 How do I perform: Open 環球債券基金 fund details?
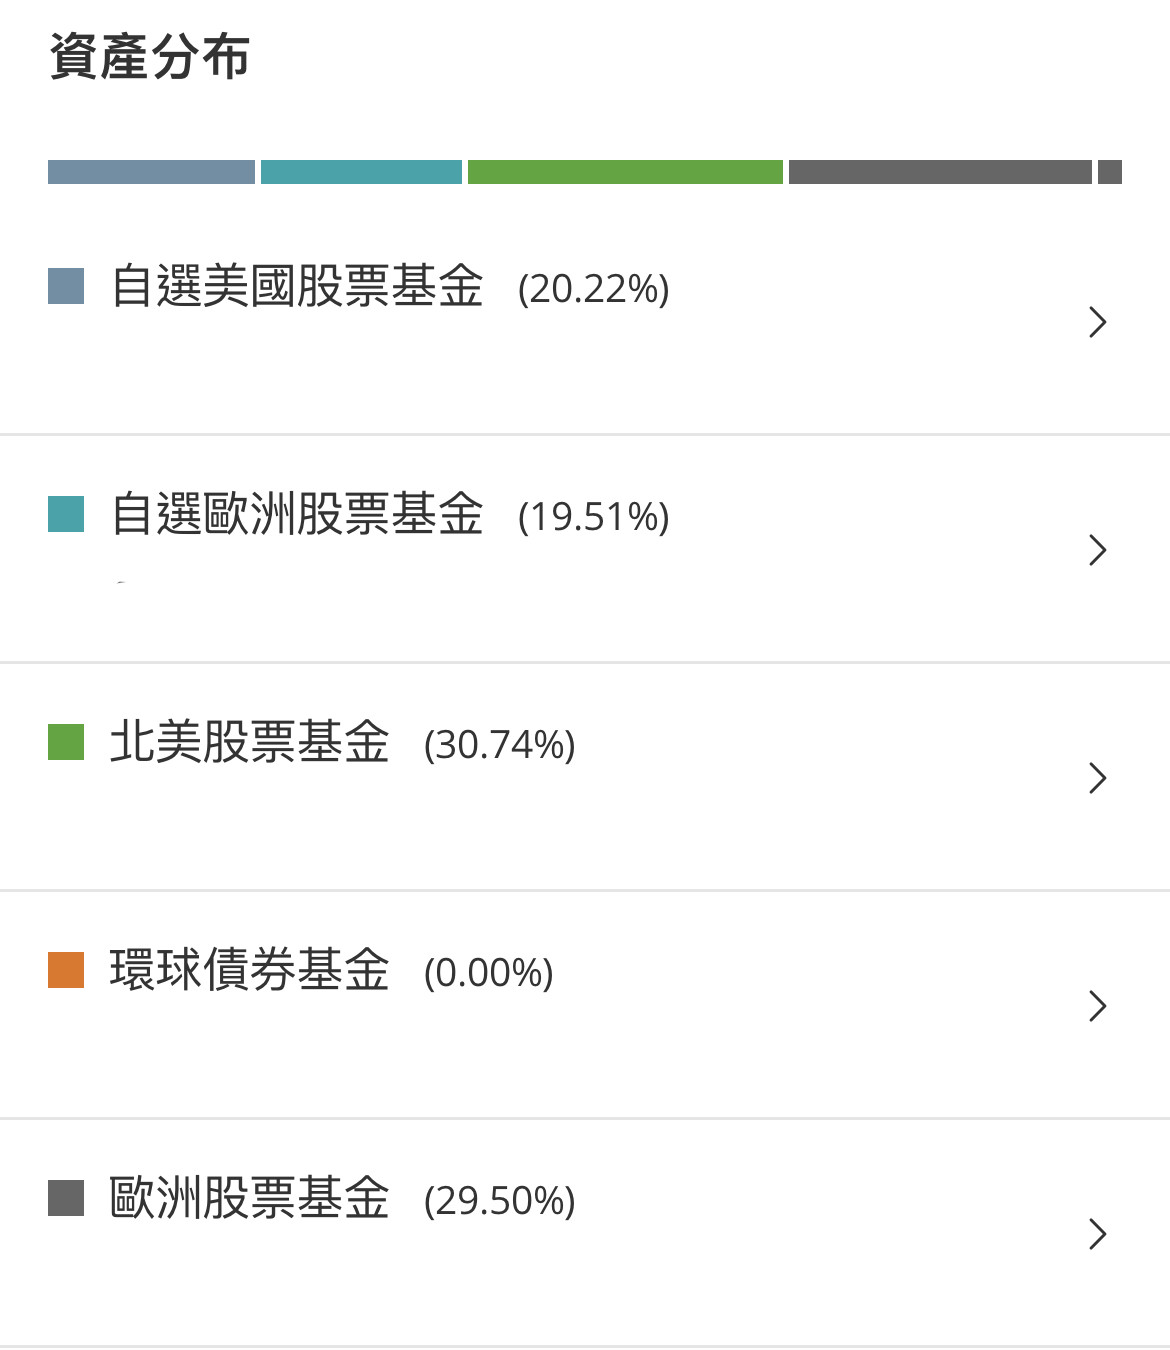pyautogui.click(x=585, y=1005)
